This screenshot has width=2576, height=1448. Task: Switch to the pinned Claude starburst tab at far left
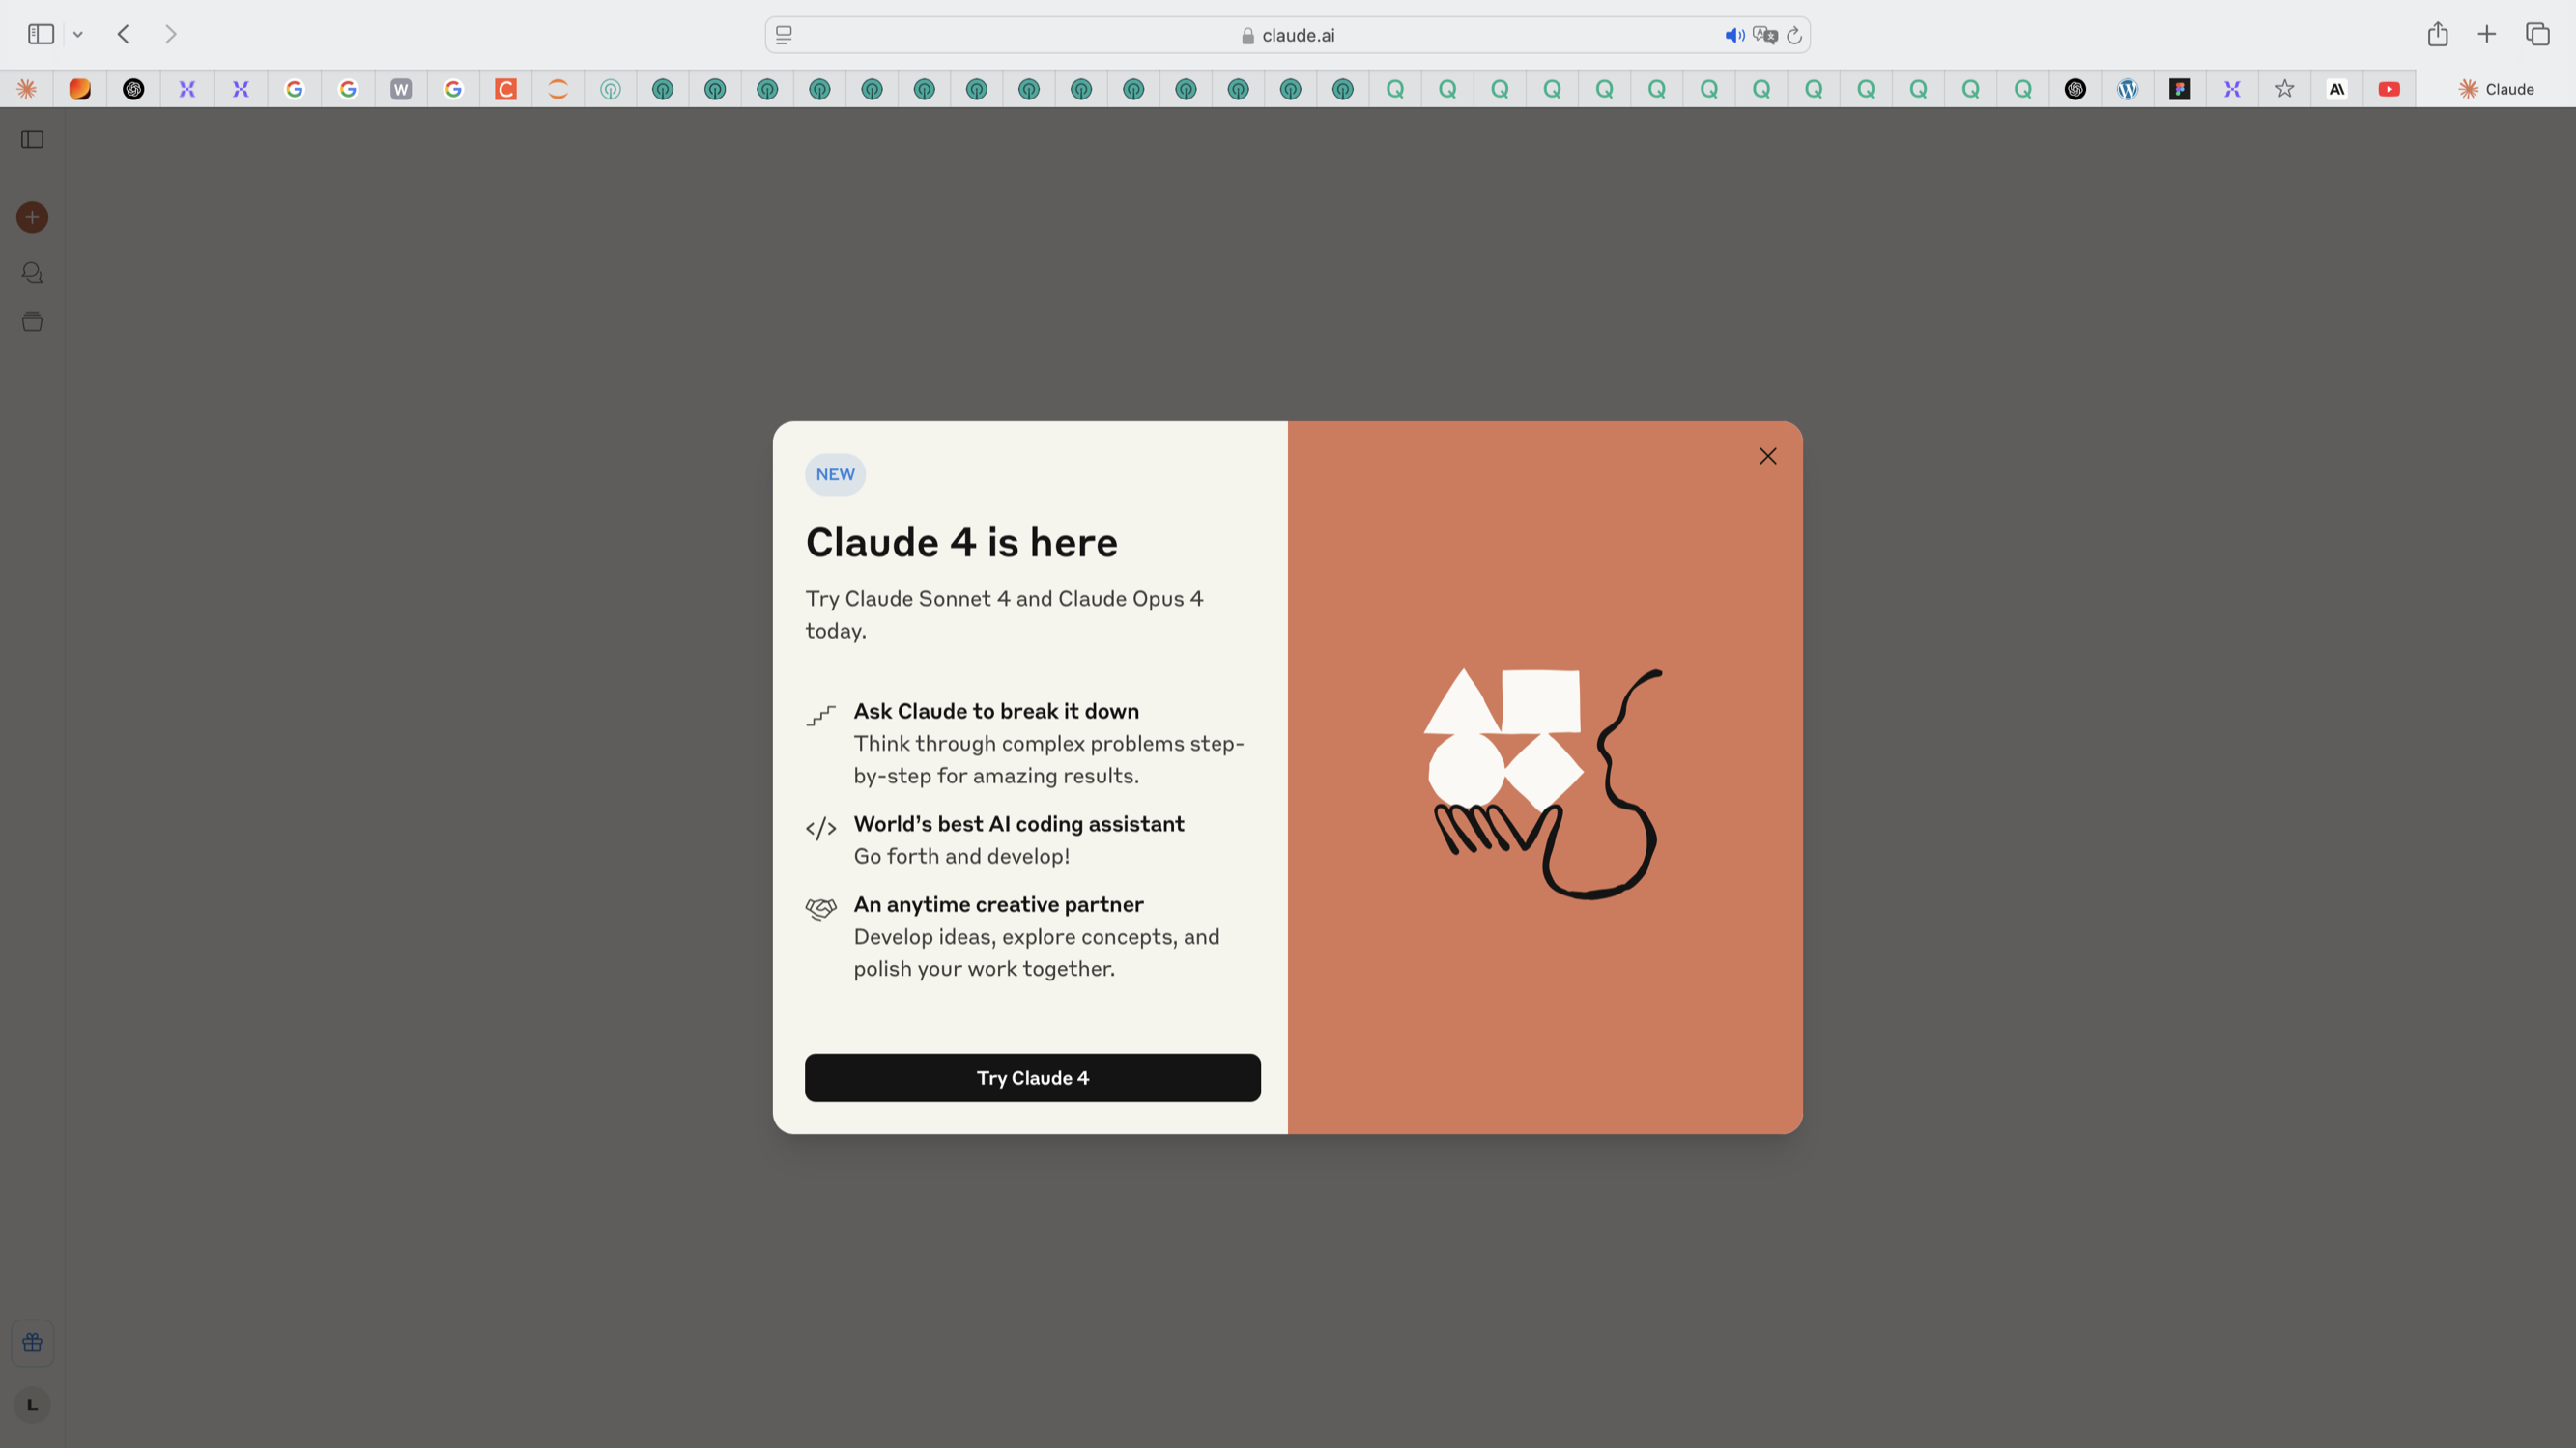(27, 89)
